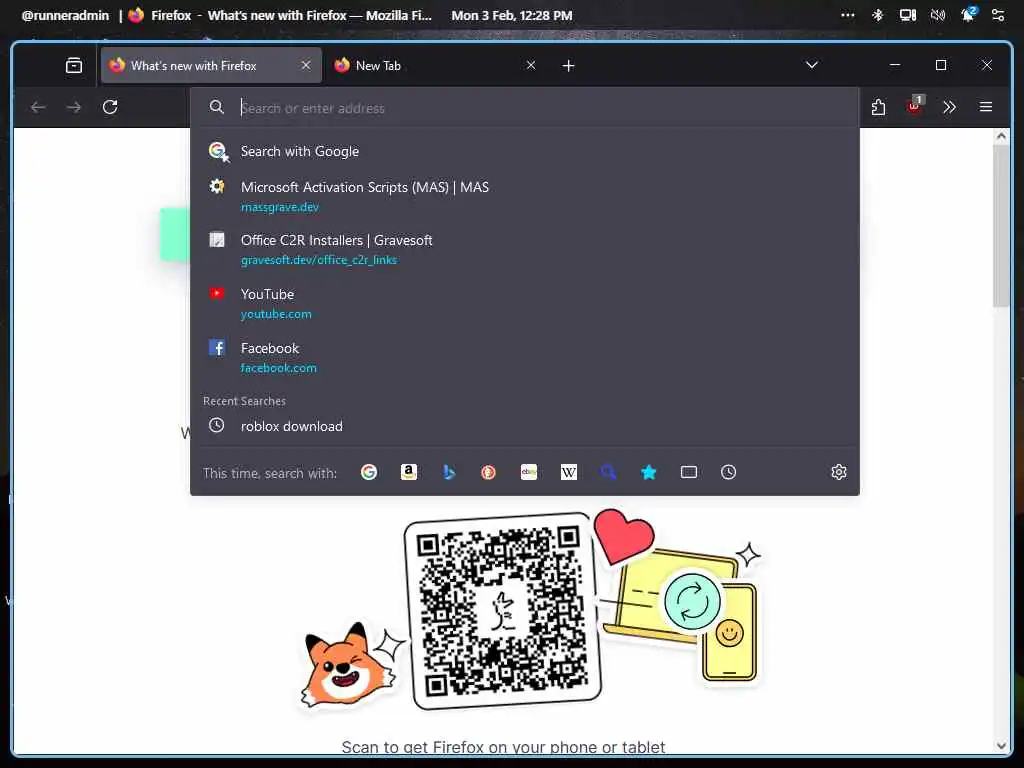The width and height of the screenshot is (1024, 768).
Task: Open Microsoft Activation Scripts (MAS) suggestion
Action: point(524,196)
